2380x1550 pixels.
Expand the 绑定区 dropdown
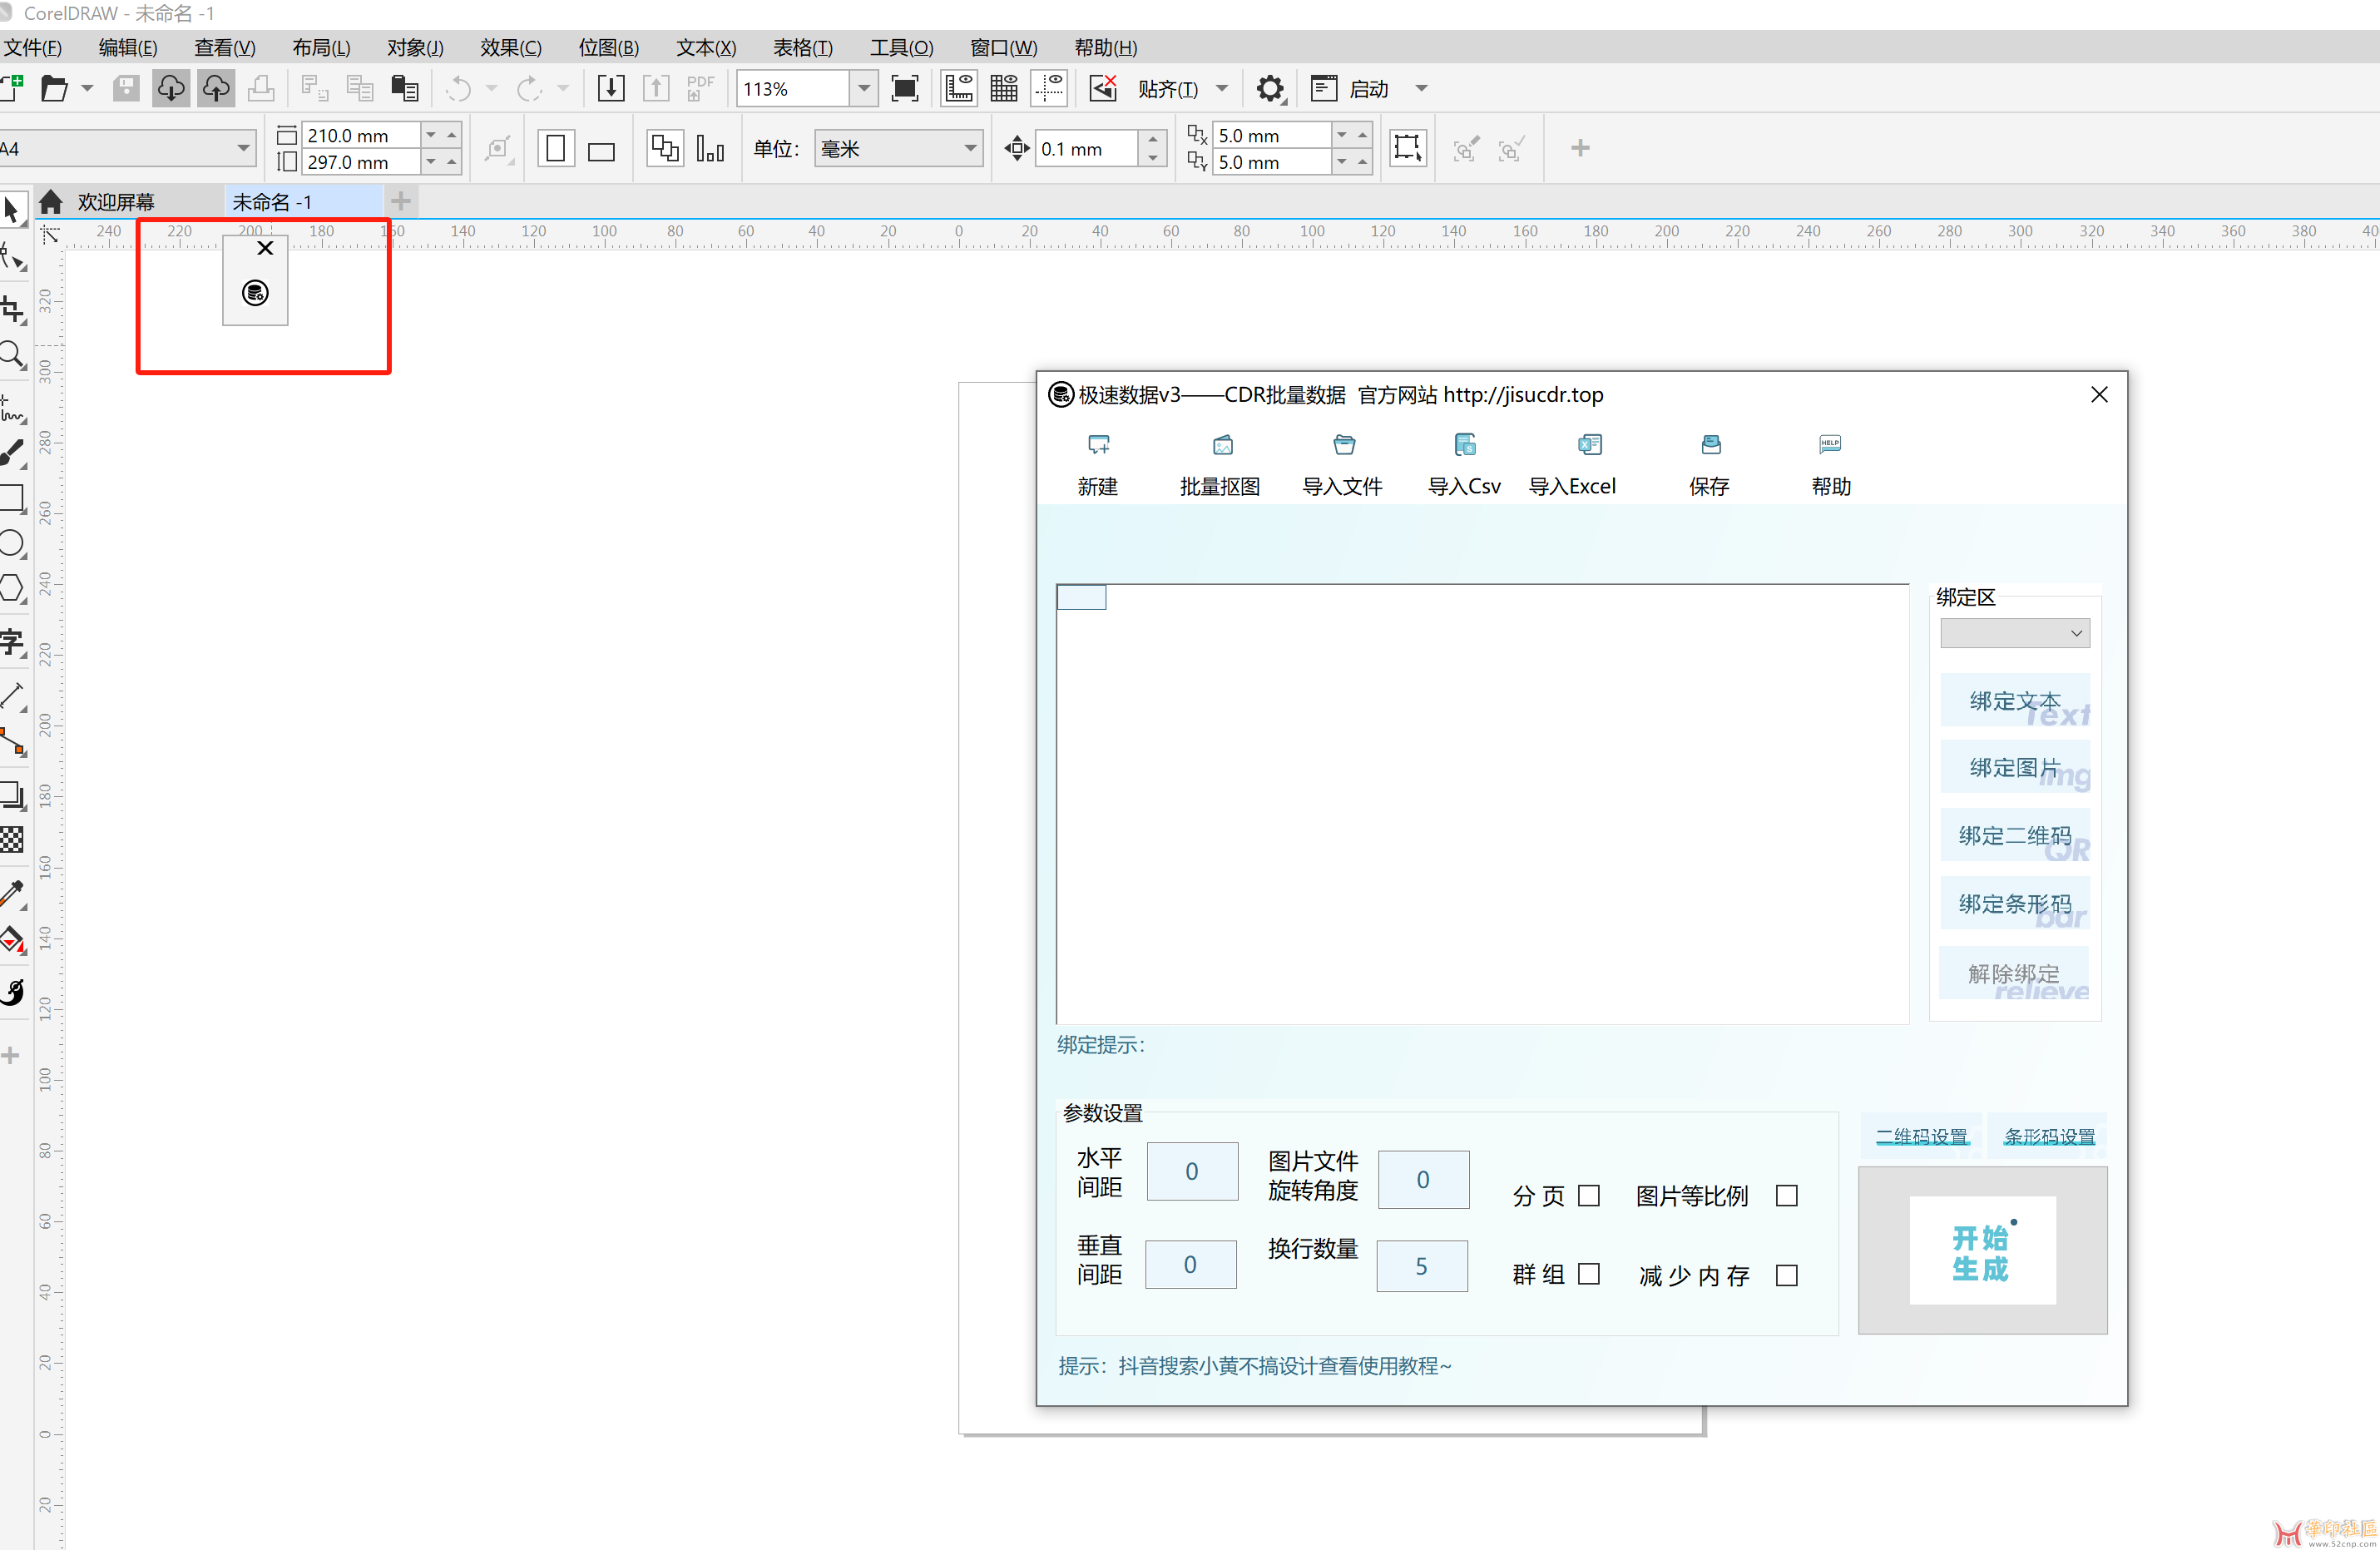coord(2014,633)
